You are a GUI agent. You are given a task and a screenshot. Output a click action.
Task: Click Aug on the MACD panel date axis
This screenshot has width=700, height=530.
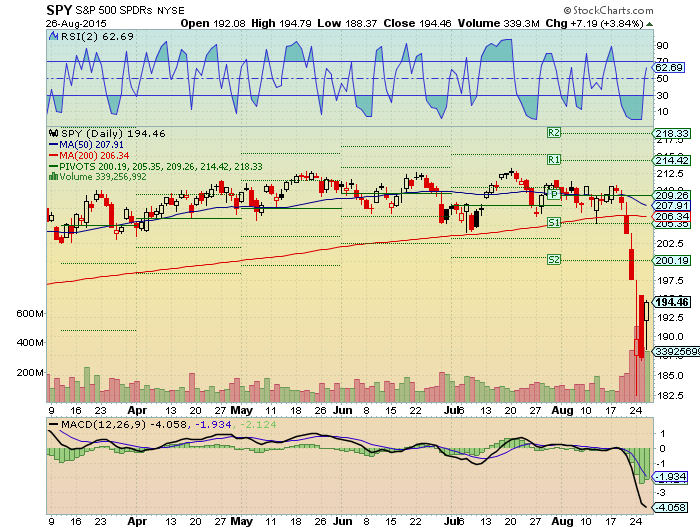pos(562,521)
